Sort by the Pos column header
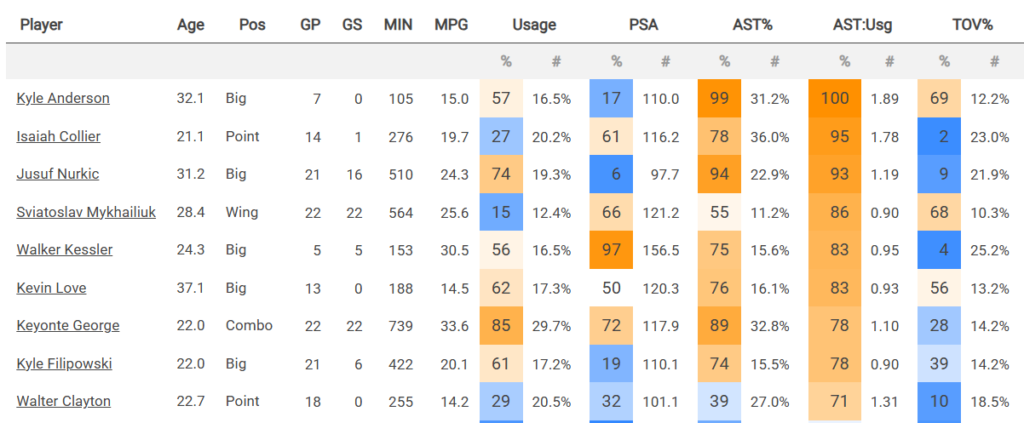 tap(253, 25)
